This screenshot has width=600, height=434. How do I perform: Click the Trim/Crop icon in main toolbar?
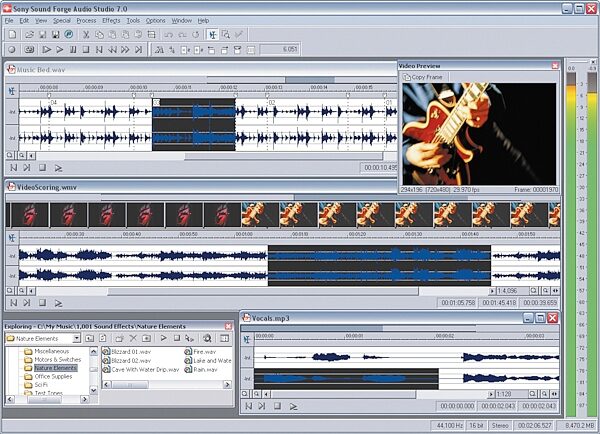click(x=152, y=35)
